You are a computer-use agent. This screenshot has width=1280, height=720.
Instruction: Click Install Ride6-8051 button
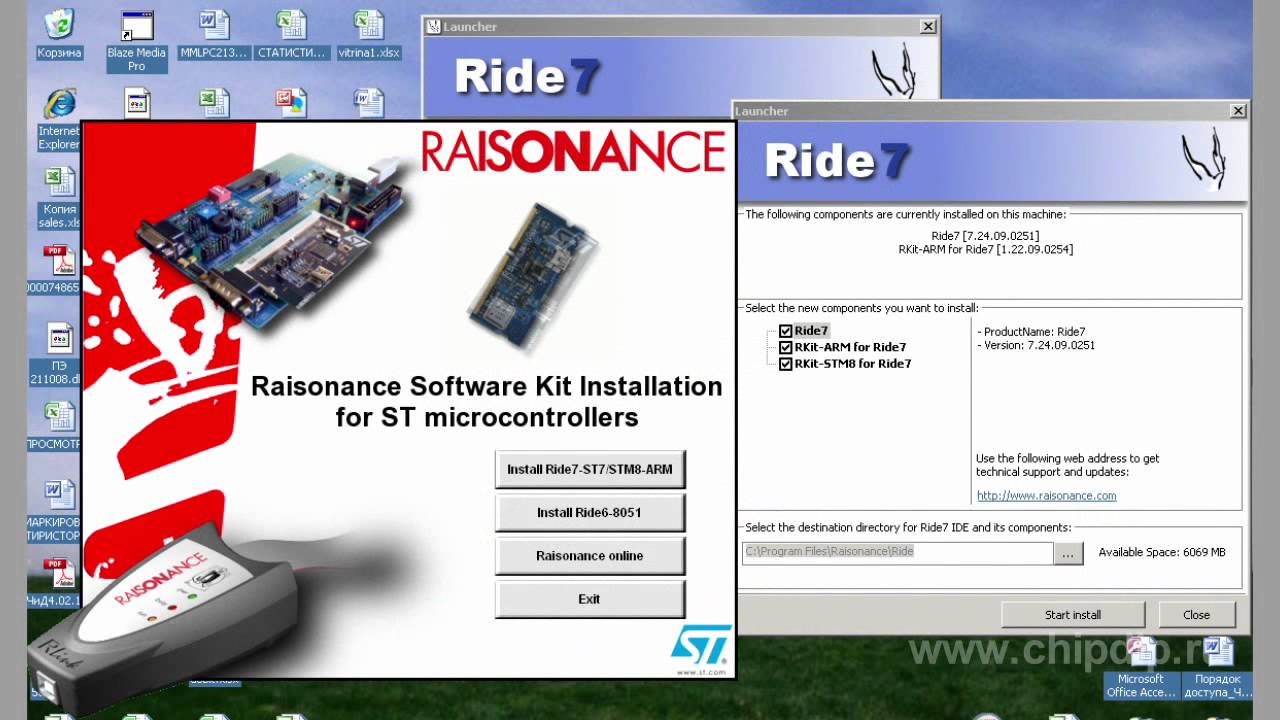(590, 512)
